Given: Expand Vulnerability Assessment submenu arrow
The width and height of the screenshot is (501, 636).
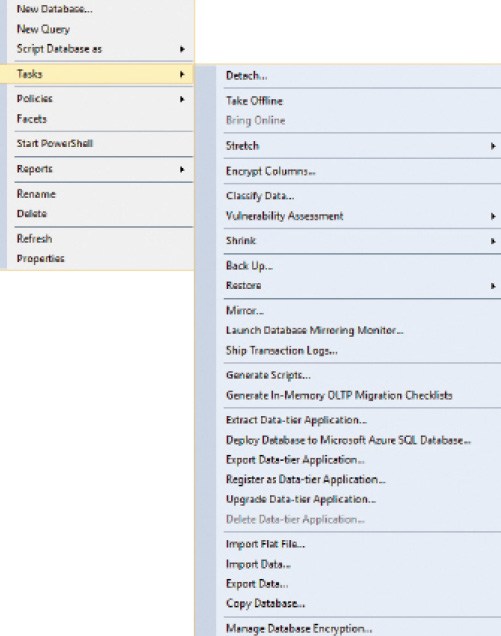Looking at the screenshot, I should pos(493,216).
